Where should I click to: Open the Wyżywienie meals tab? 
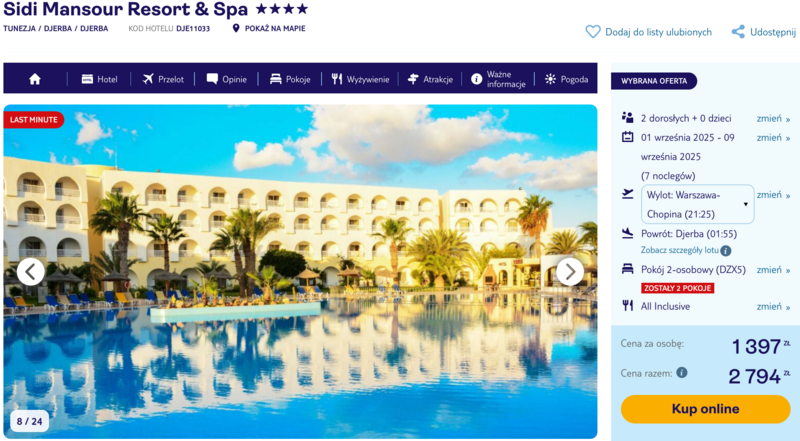(360, 79)
